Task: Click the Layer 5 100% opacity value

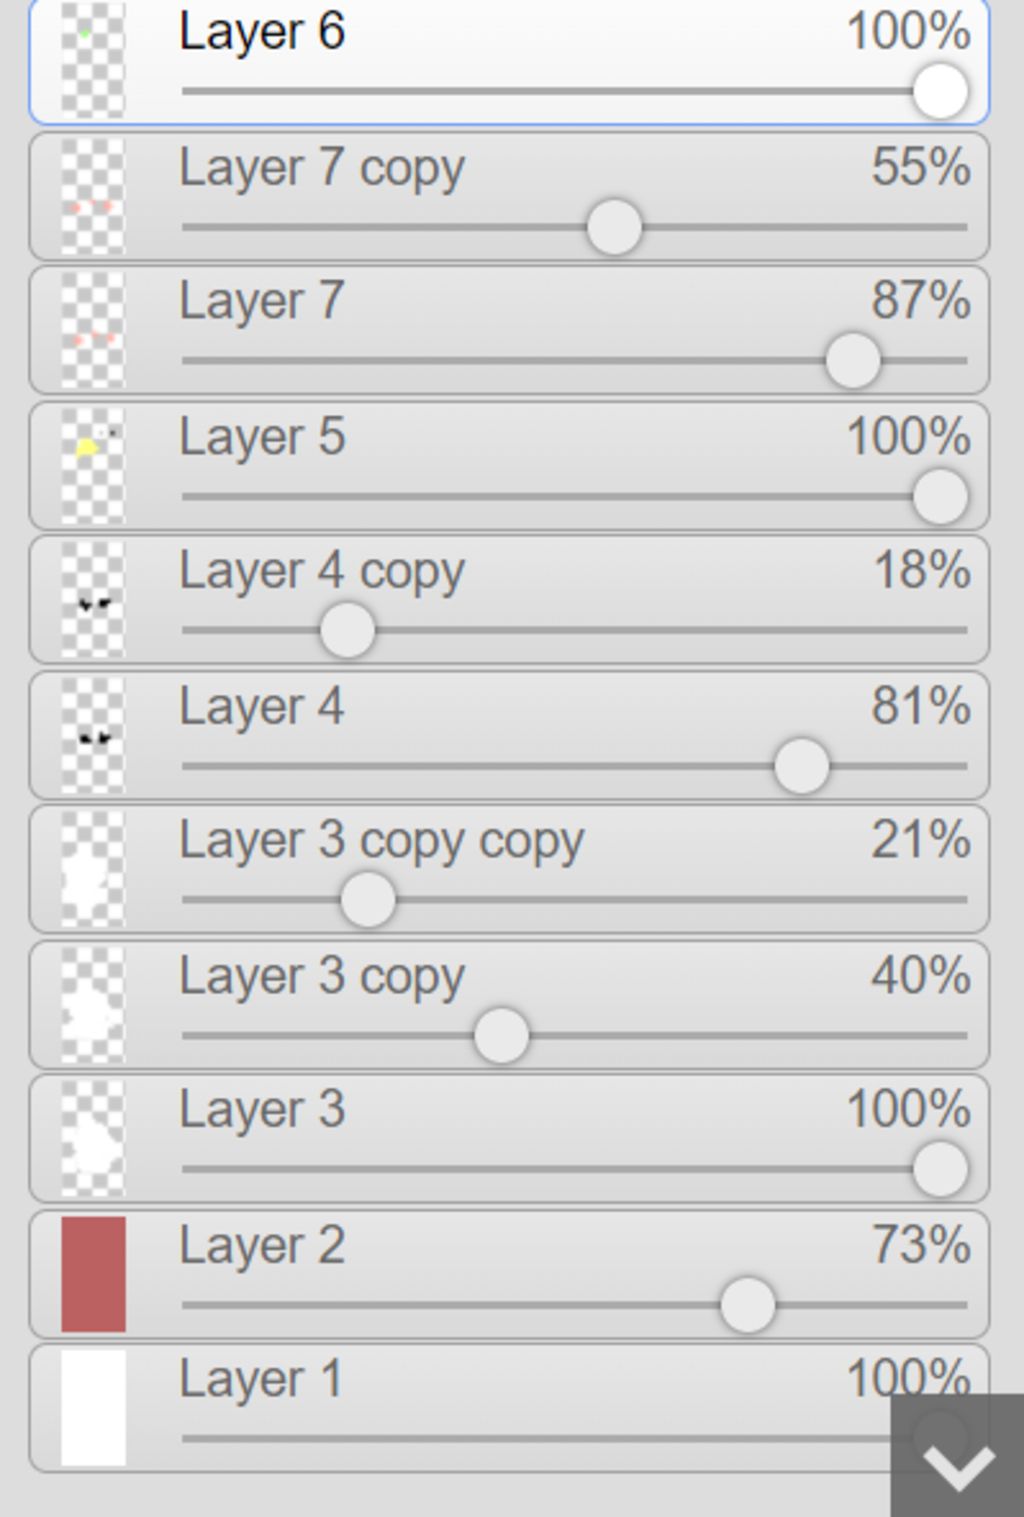Action: click(x=908, y=436)
